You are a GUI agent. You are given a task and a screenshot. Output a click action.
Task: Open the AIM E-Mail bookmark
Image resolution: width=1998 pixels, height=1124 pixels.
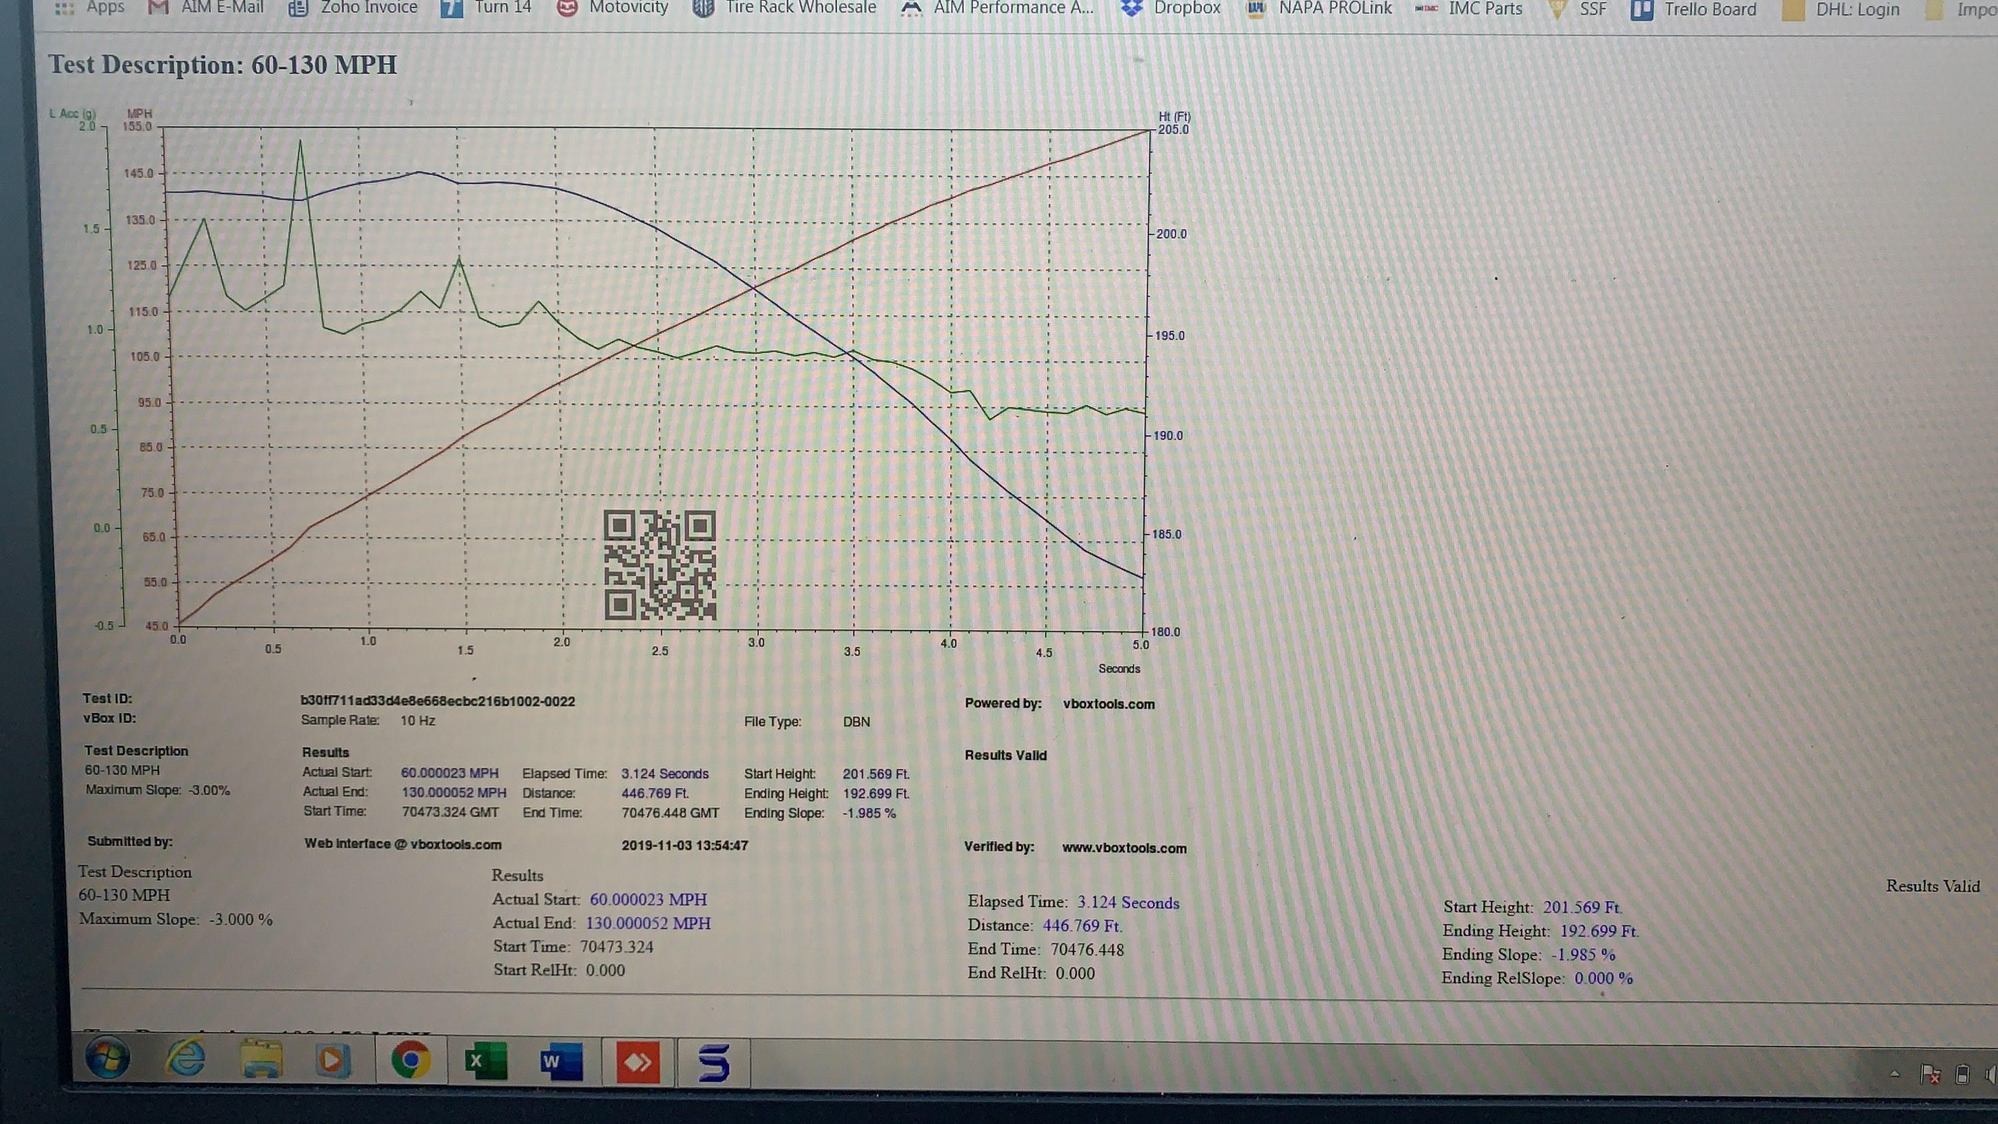click(x=206, y=8)
